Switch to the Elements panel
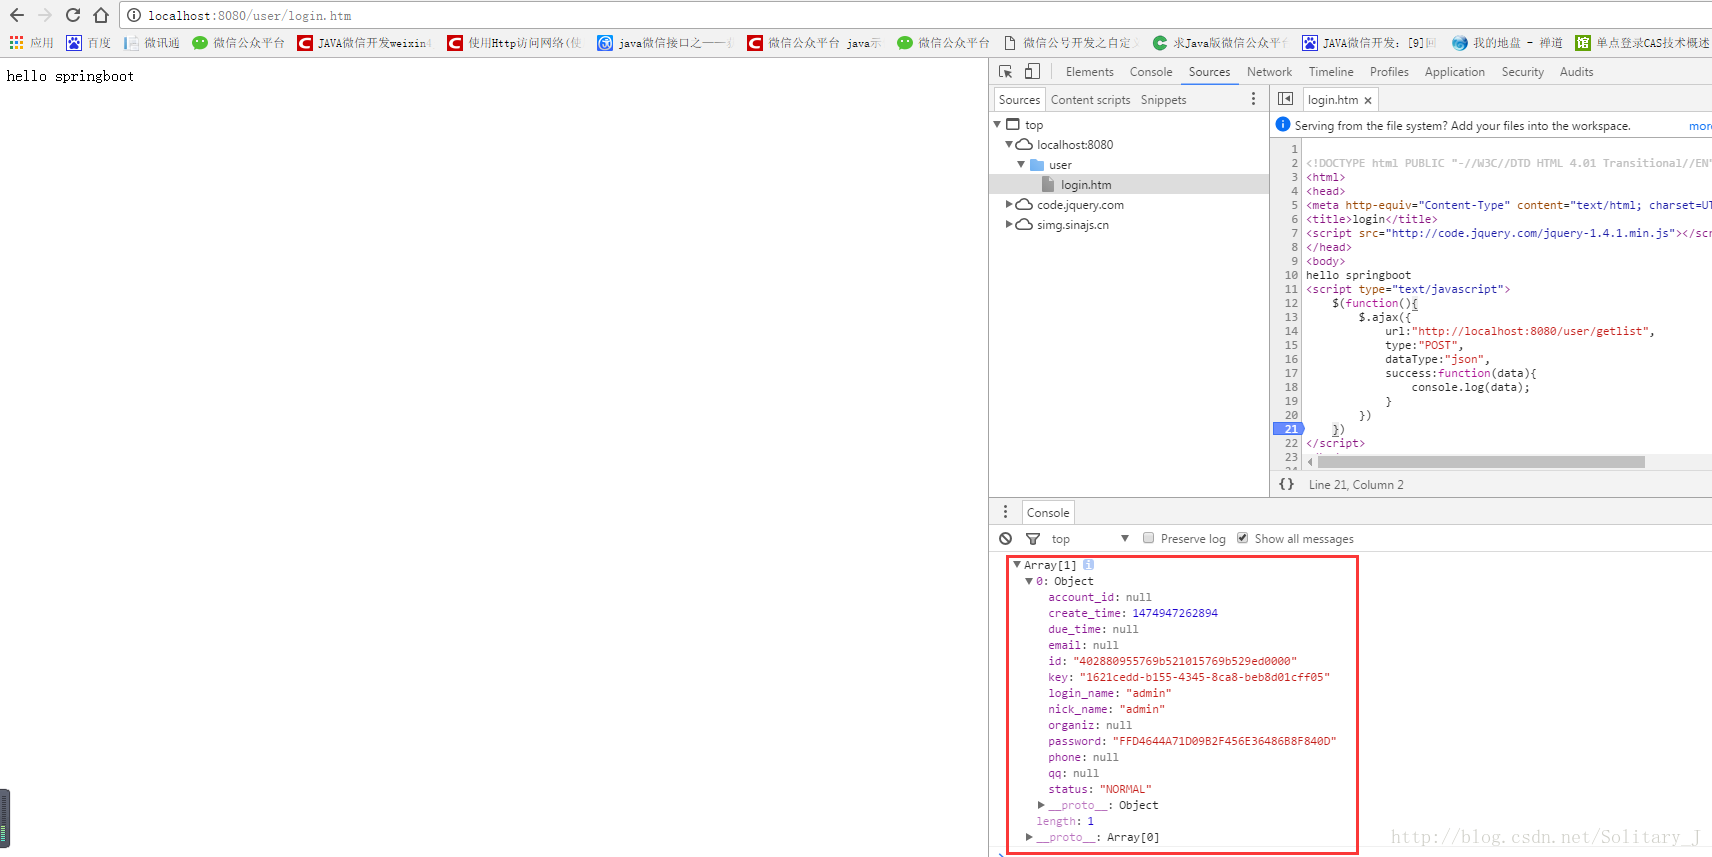Viewport: 1712px width, 857px height. [1089, 72]
